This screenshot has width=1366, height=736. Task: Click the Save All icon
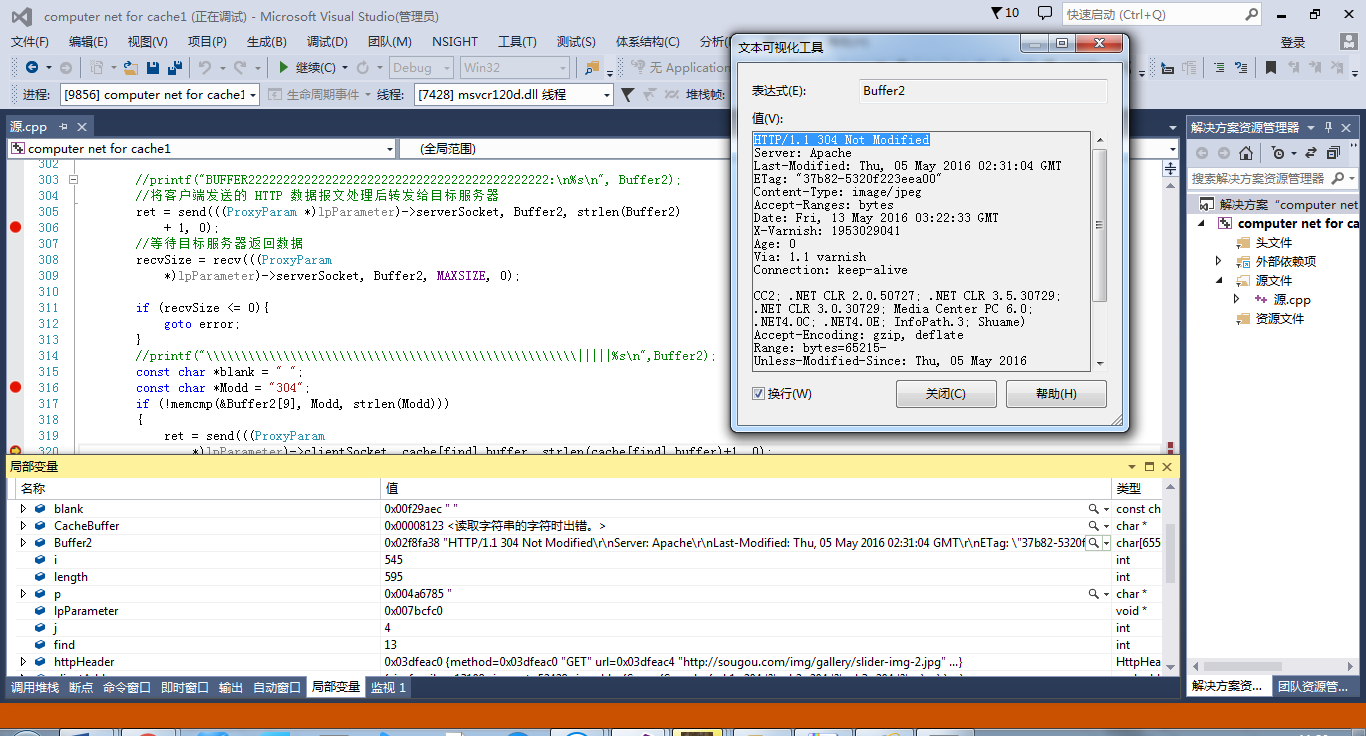[x=175, y=68]
